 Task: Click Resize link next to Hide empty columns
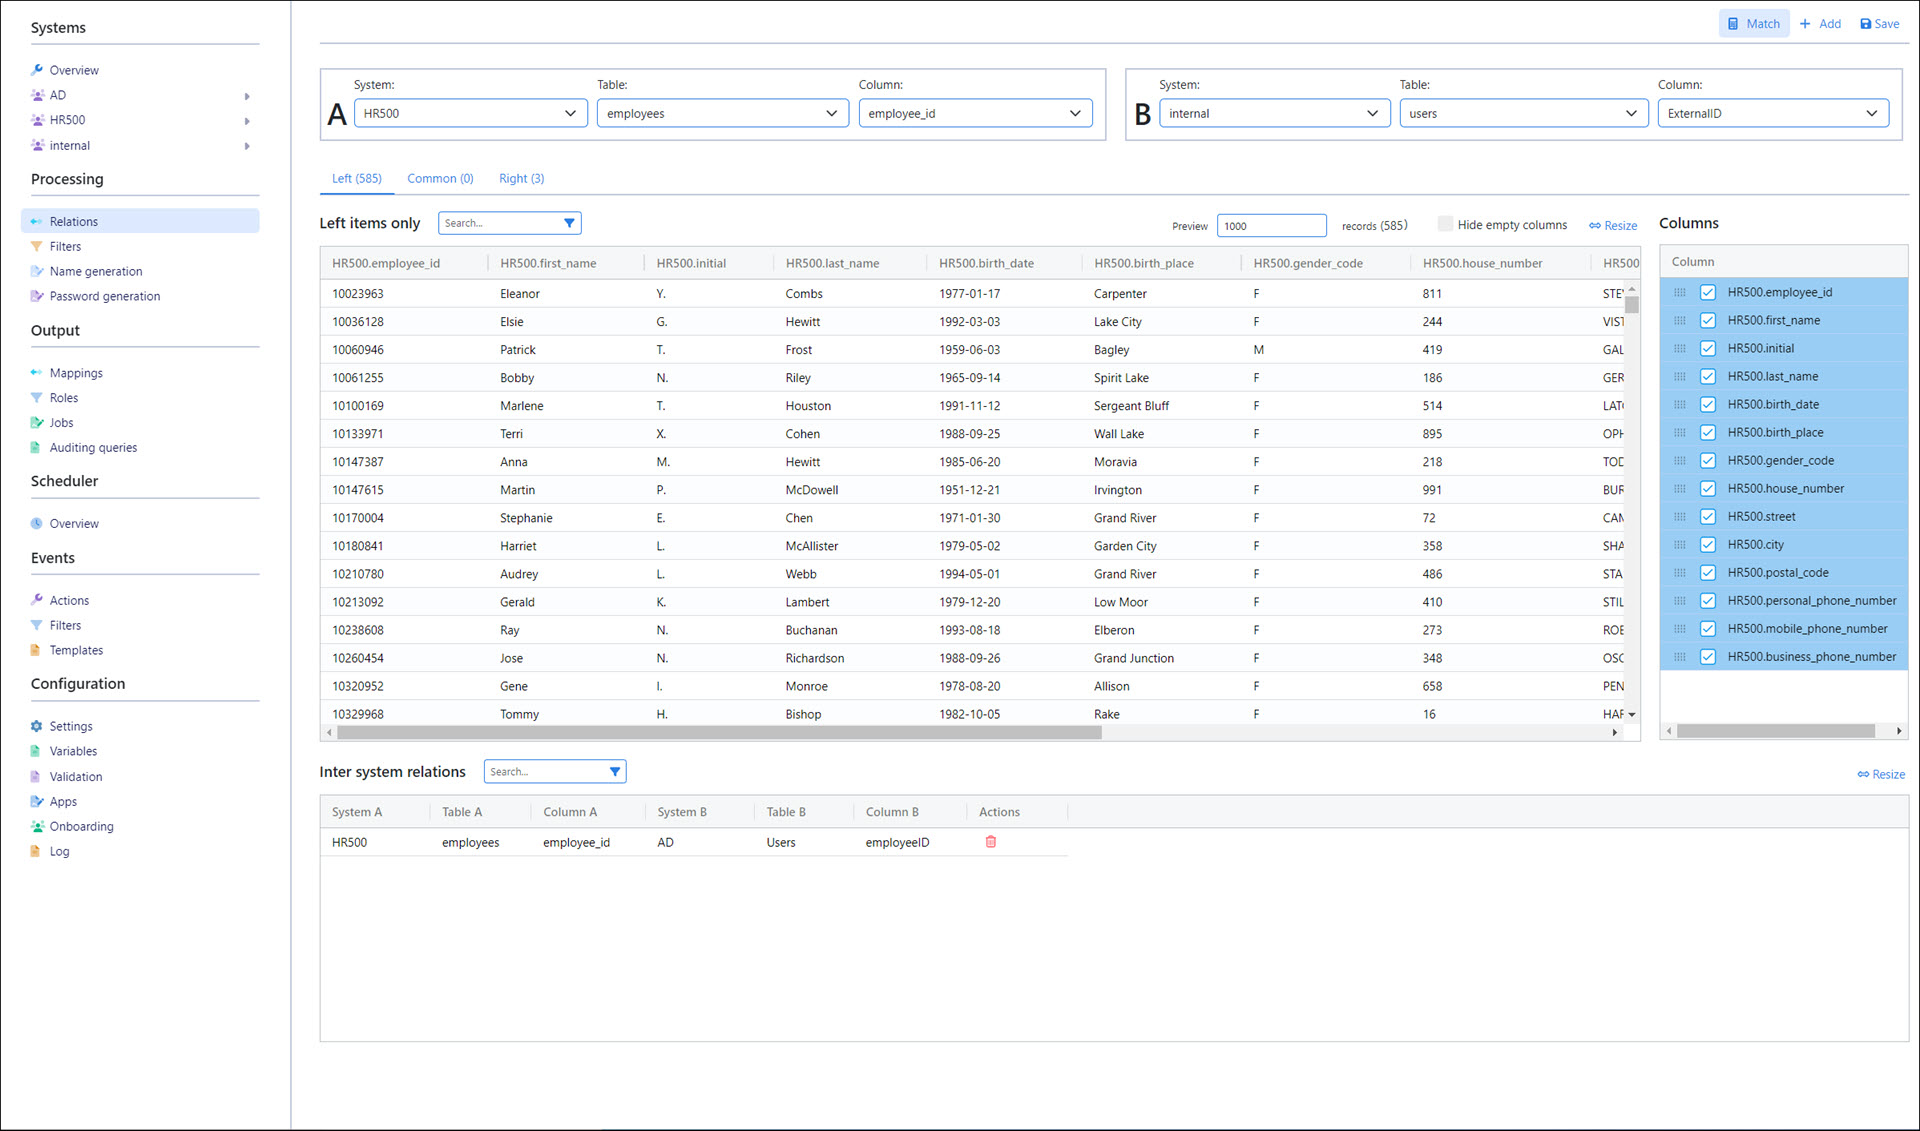[x=1613, y=225]
